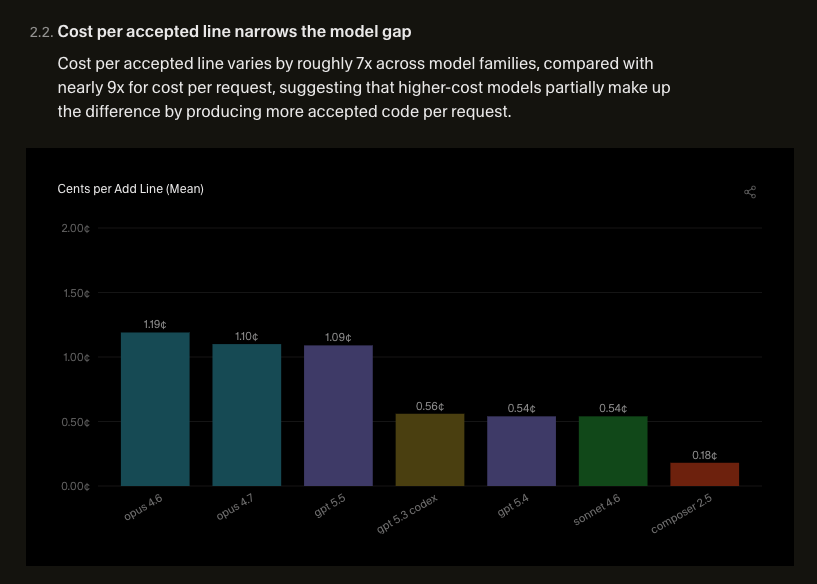The height and width of the screenshot is (584, 817).
Task: Select the gpt 5.4 bar
Action: [x=522, y=451]
